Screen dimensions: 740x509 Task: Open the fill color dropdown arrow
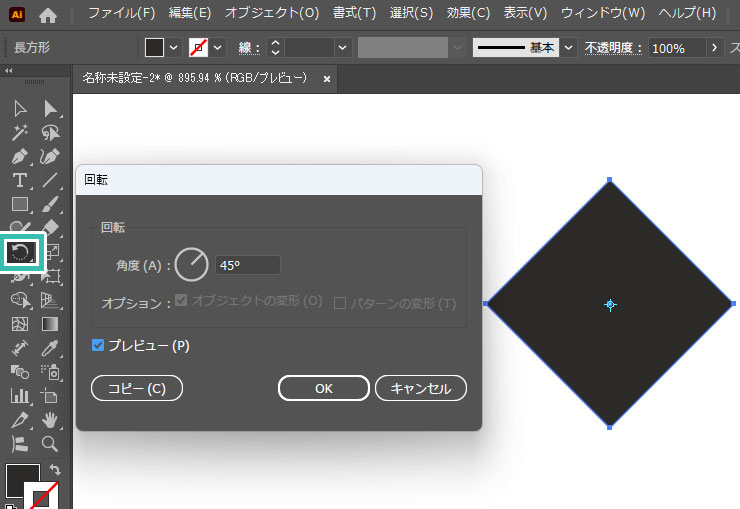[x=174, y=48]
